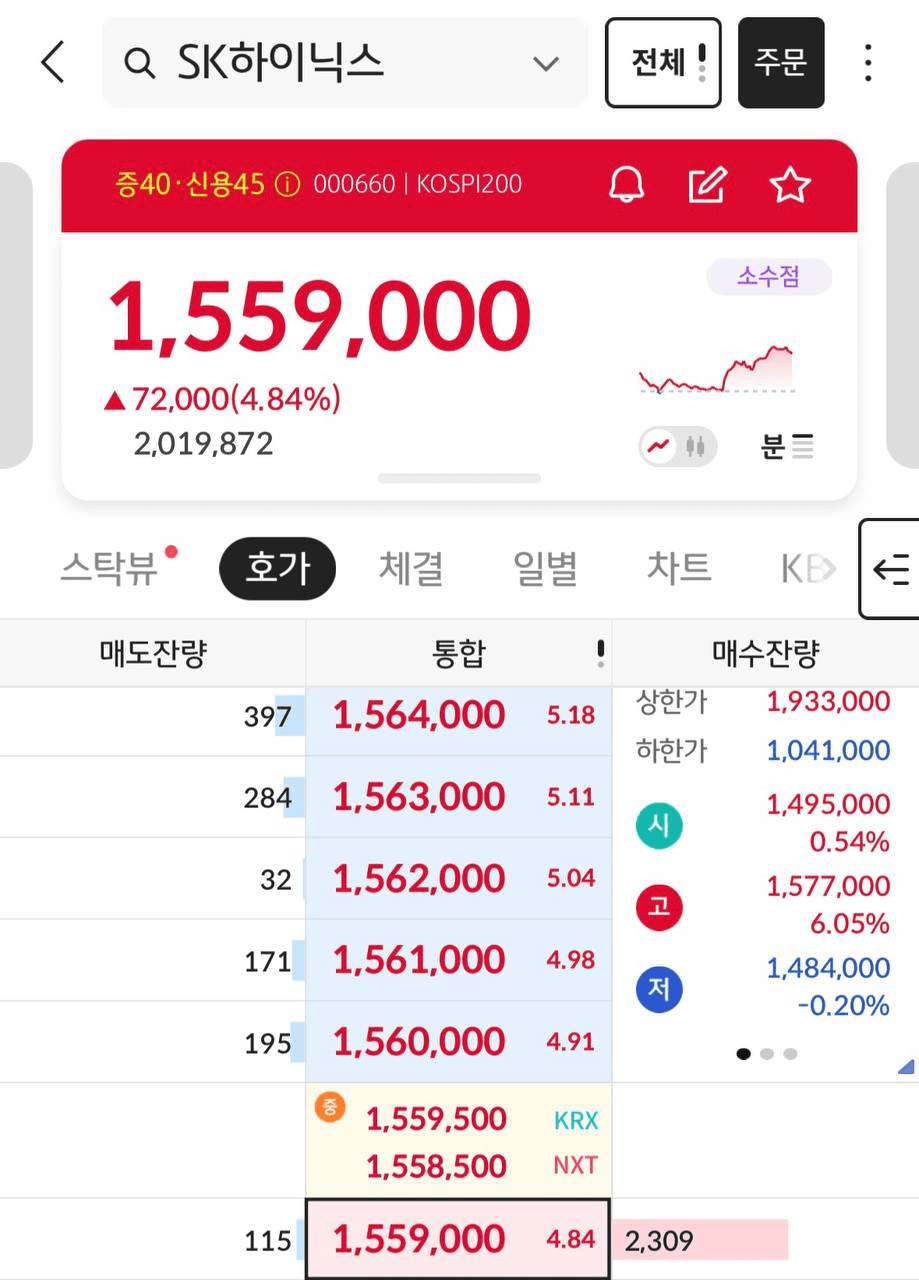Select the 호가 tab
The height and width of the screenshot is (1280, 919).
tap(277, 569)
